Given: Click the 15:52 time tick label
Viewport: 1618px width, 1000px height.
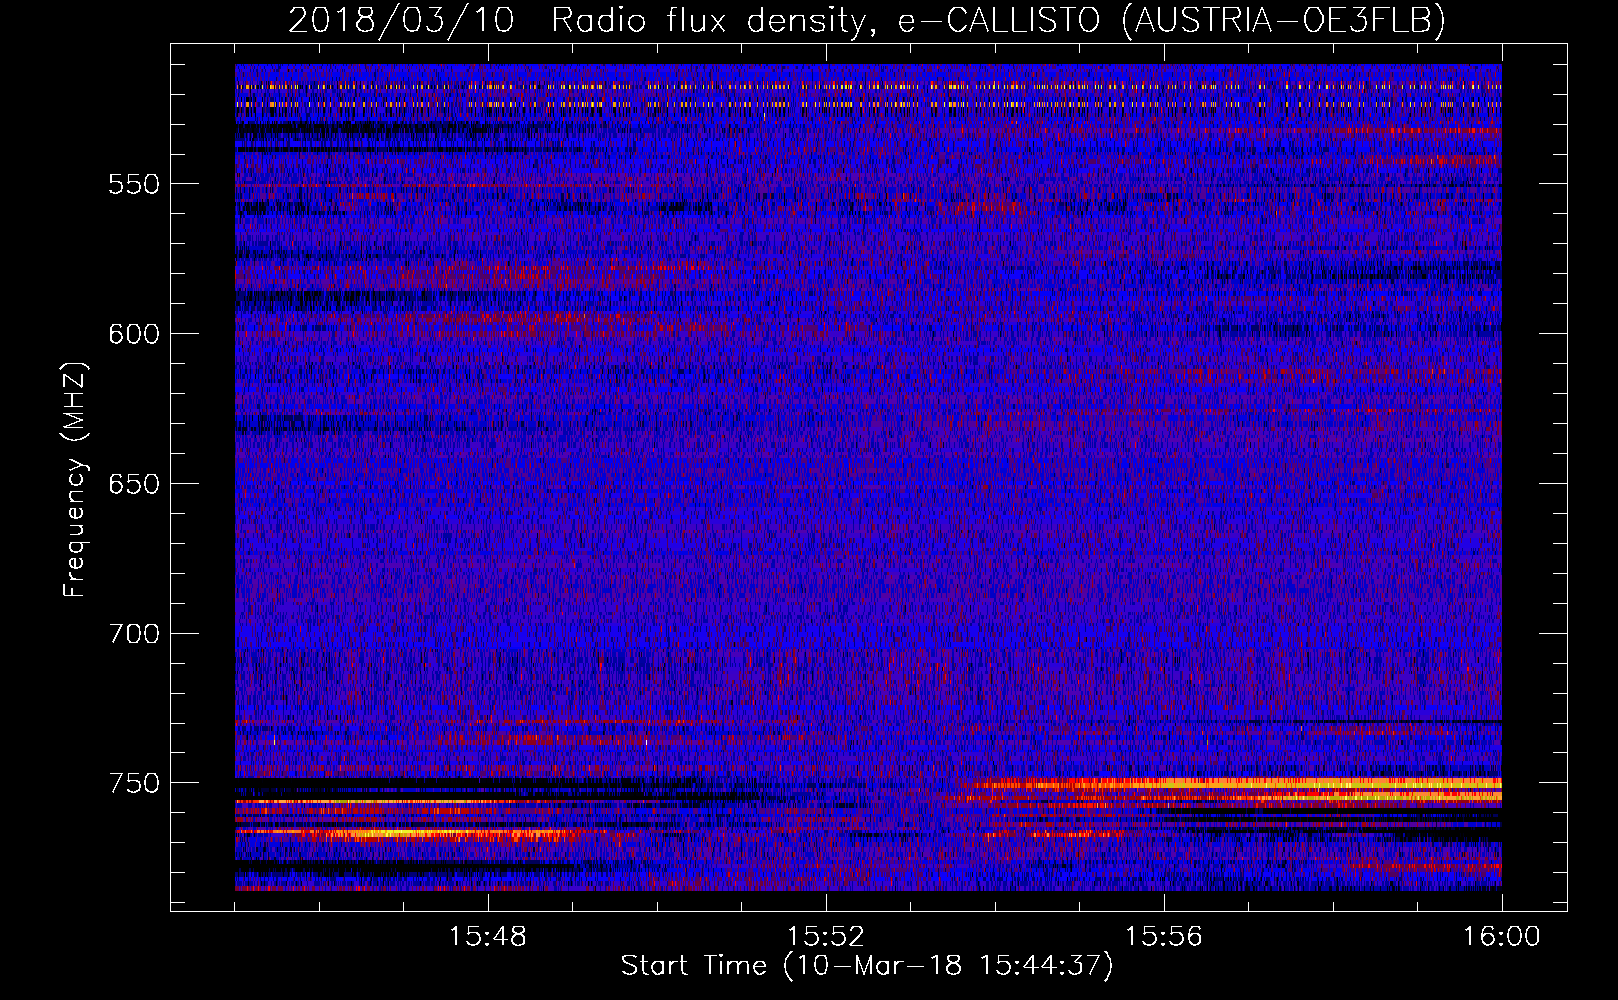Looking at the screenshot, I should [x=826, y=937].
